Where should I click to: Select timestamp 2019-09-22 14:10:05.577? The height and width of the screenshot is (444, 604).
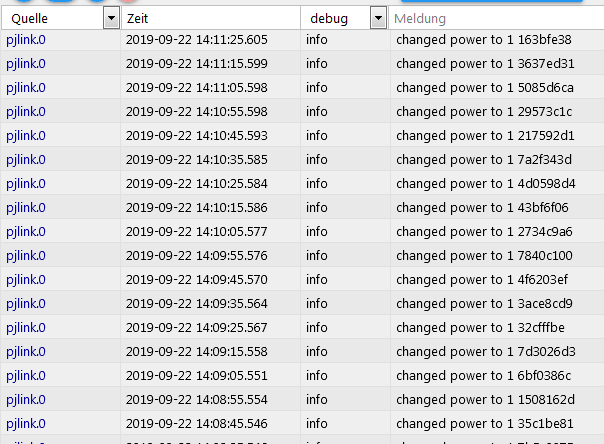pos(196,232)
